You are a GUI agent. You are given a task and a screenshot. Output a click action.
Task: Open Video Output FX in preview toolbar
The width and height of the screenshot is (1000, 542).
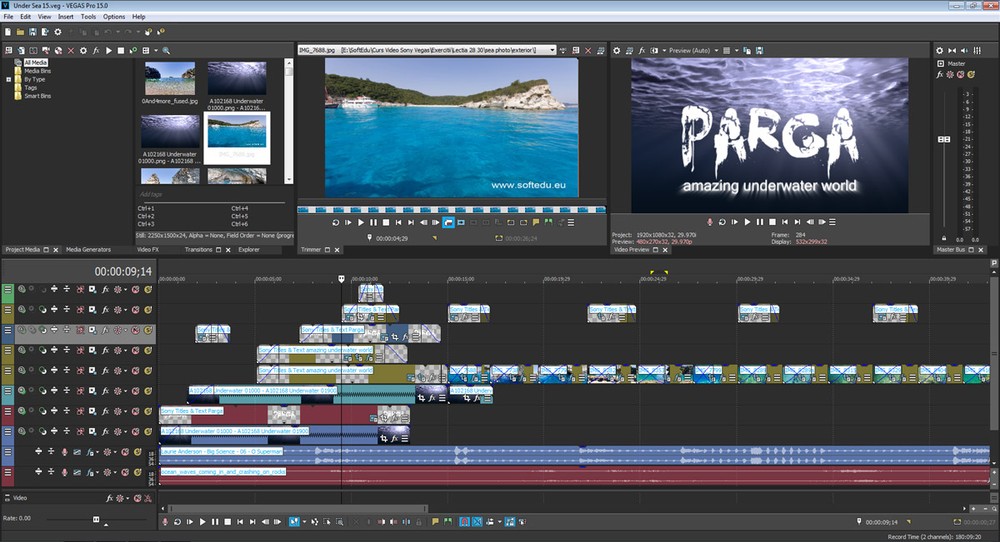point(642,50)
